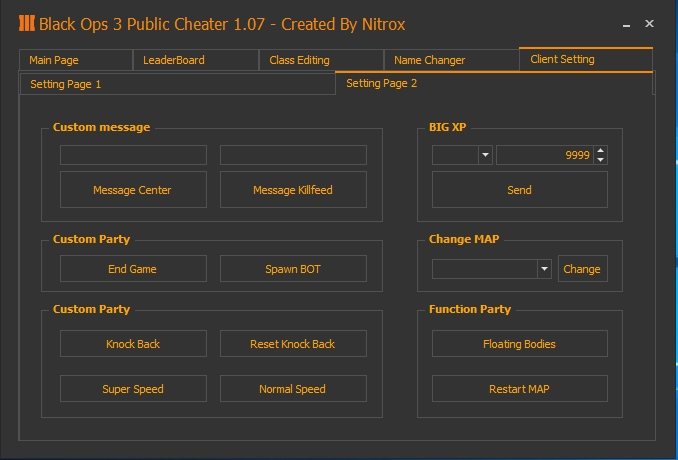Open the LeaderBoard tab
The width and height of the screenshot is (678, 460).
pos(195,60)
